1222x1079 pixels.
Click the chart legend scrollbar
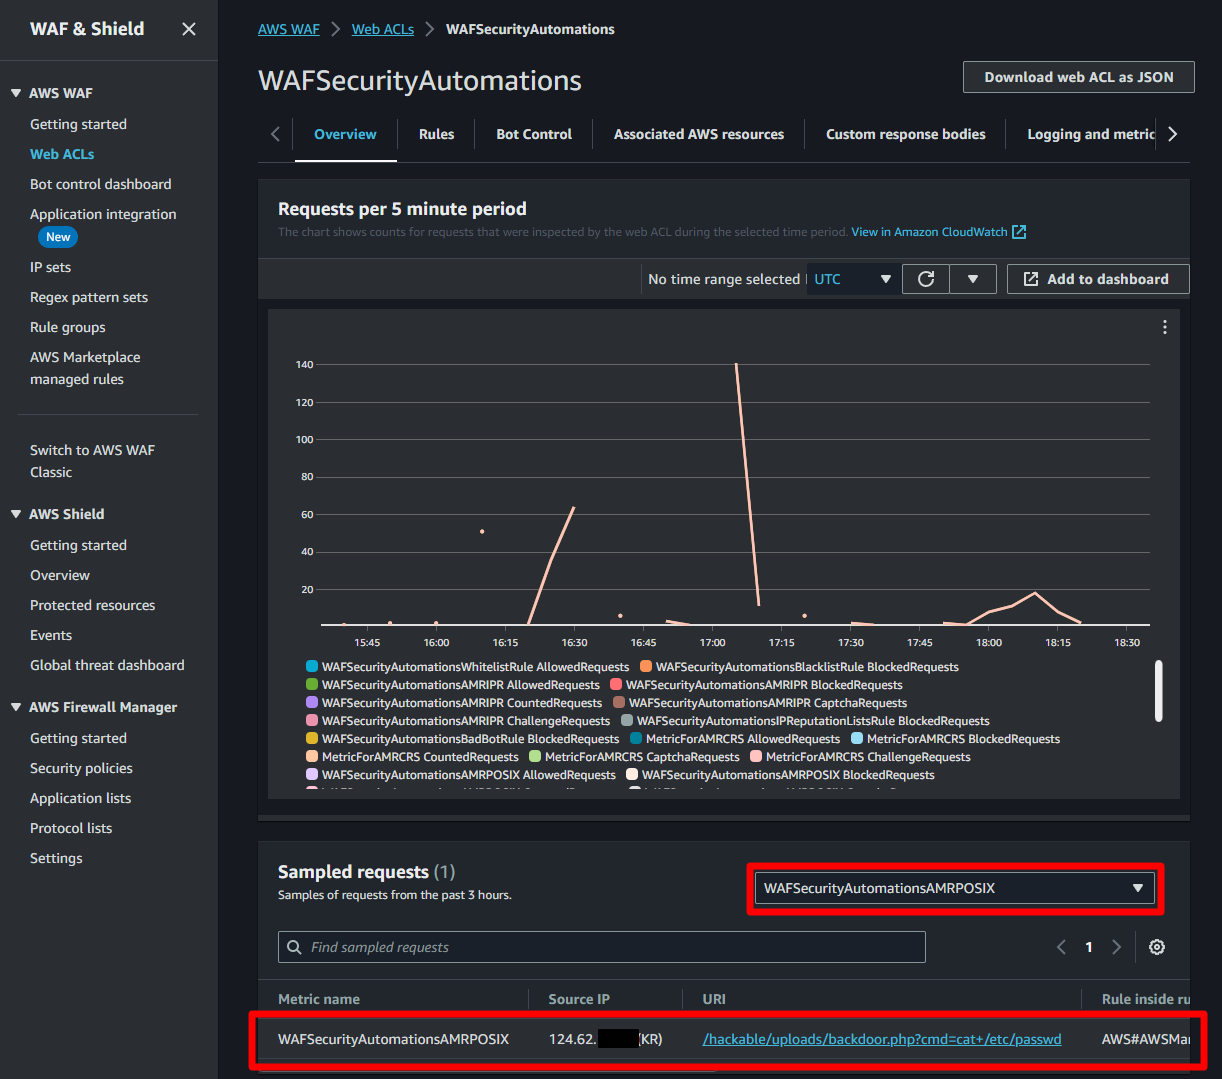[x=1159, y=690]
